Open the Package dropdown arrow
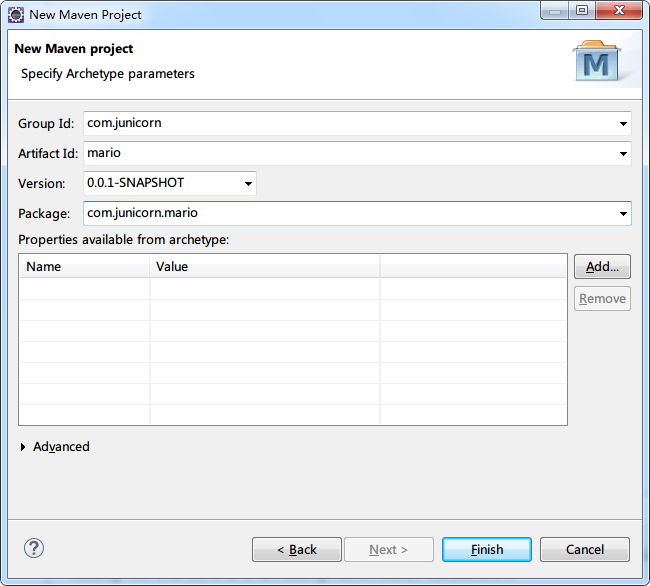 [x=623, y=214]
